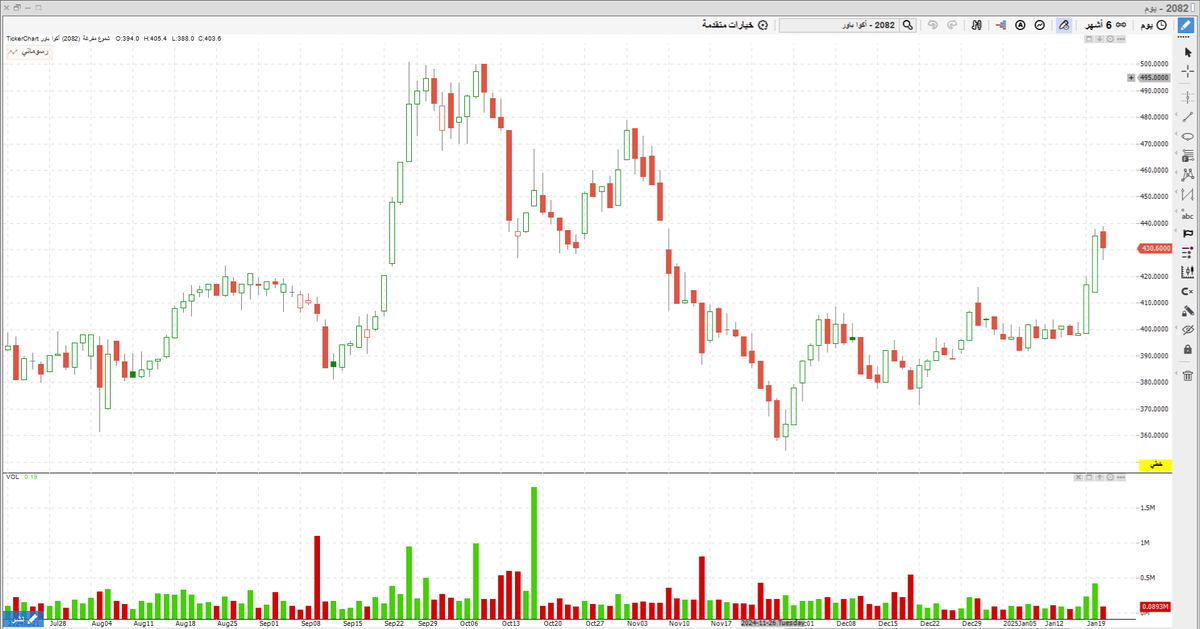Click the clear indicators C× tool

point(1187,291)
